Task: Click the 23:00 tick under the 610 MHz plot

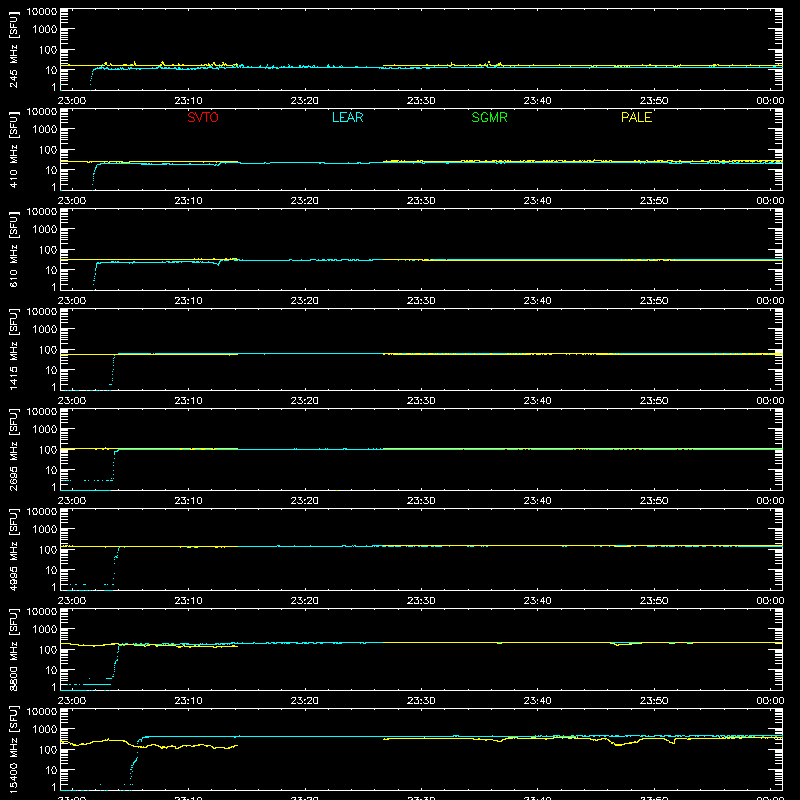Action: pyautogui.click(x=72, y=301)
